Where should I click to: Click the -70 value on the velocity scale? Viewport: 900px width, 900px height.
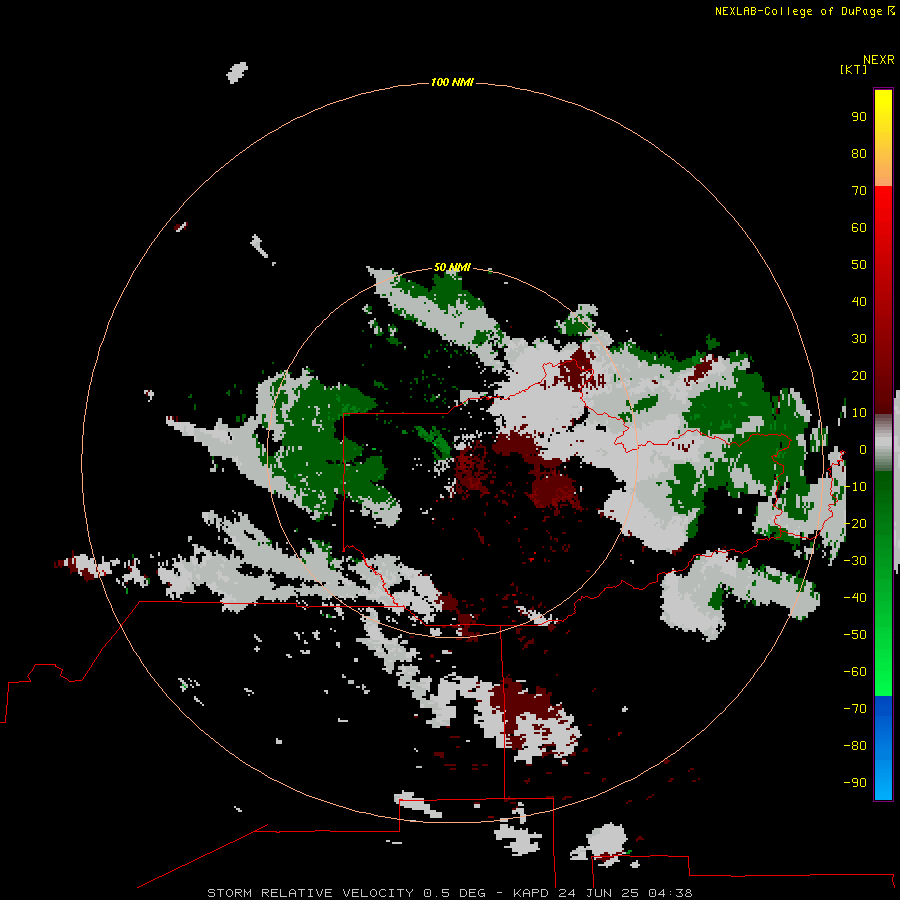855,709
